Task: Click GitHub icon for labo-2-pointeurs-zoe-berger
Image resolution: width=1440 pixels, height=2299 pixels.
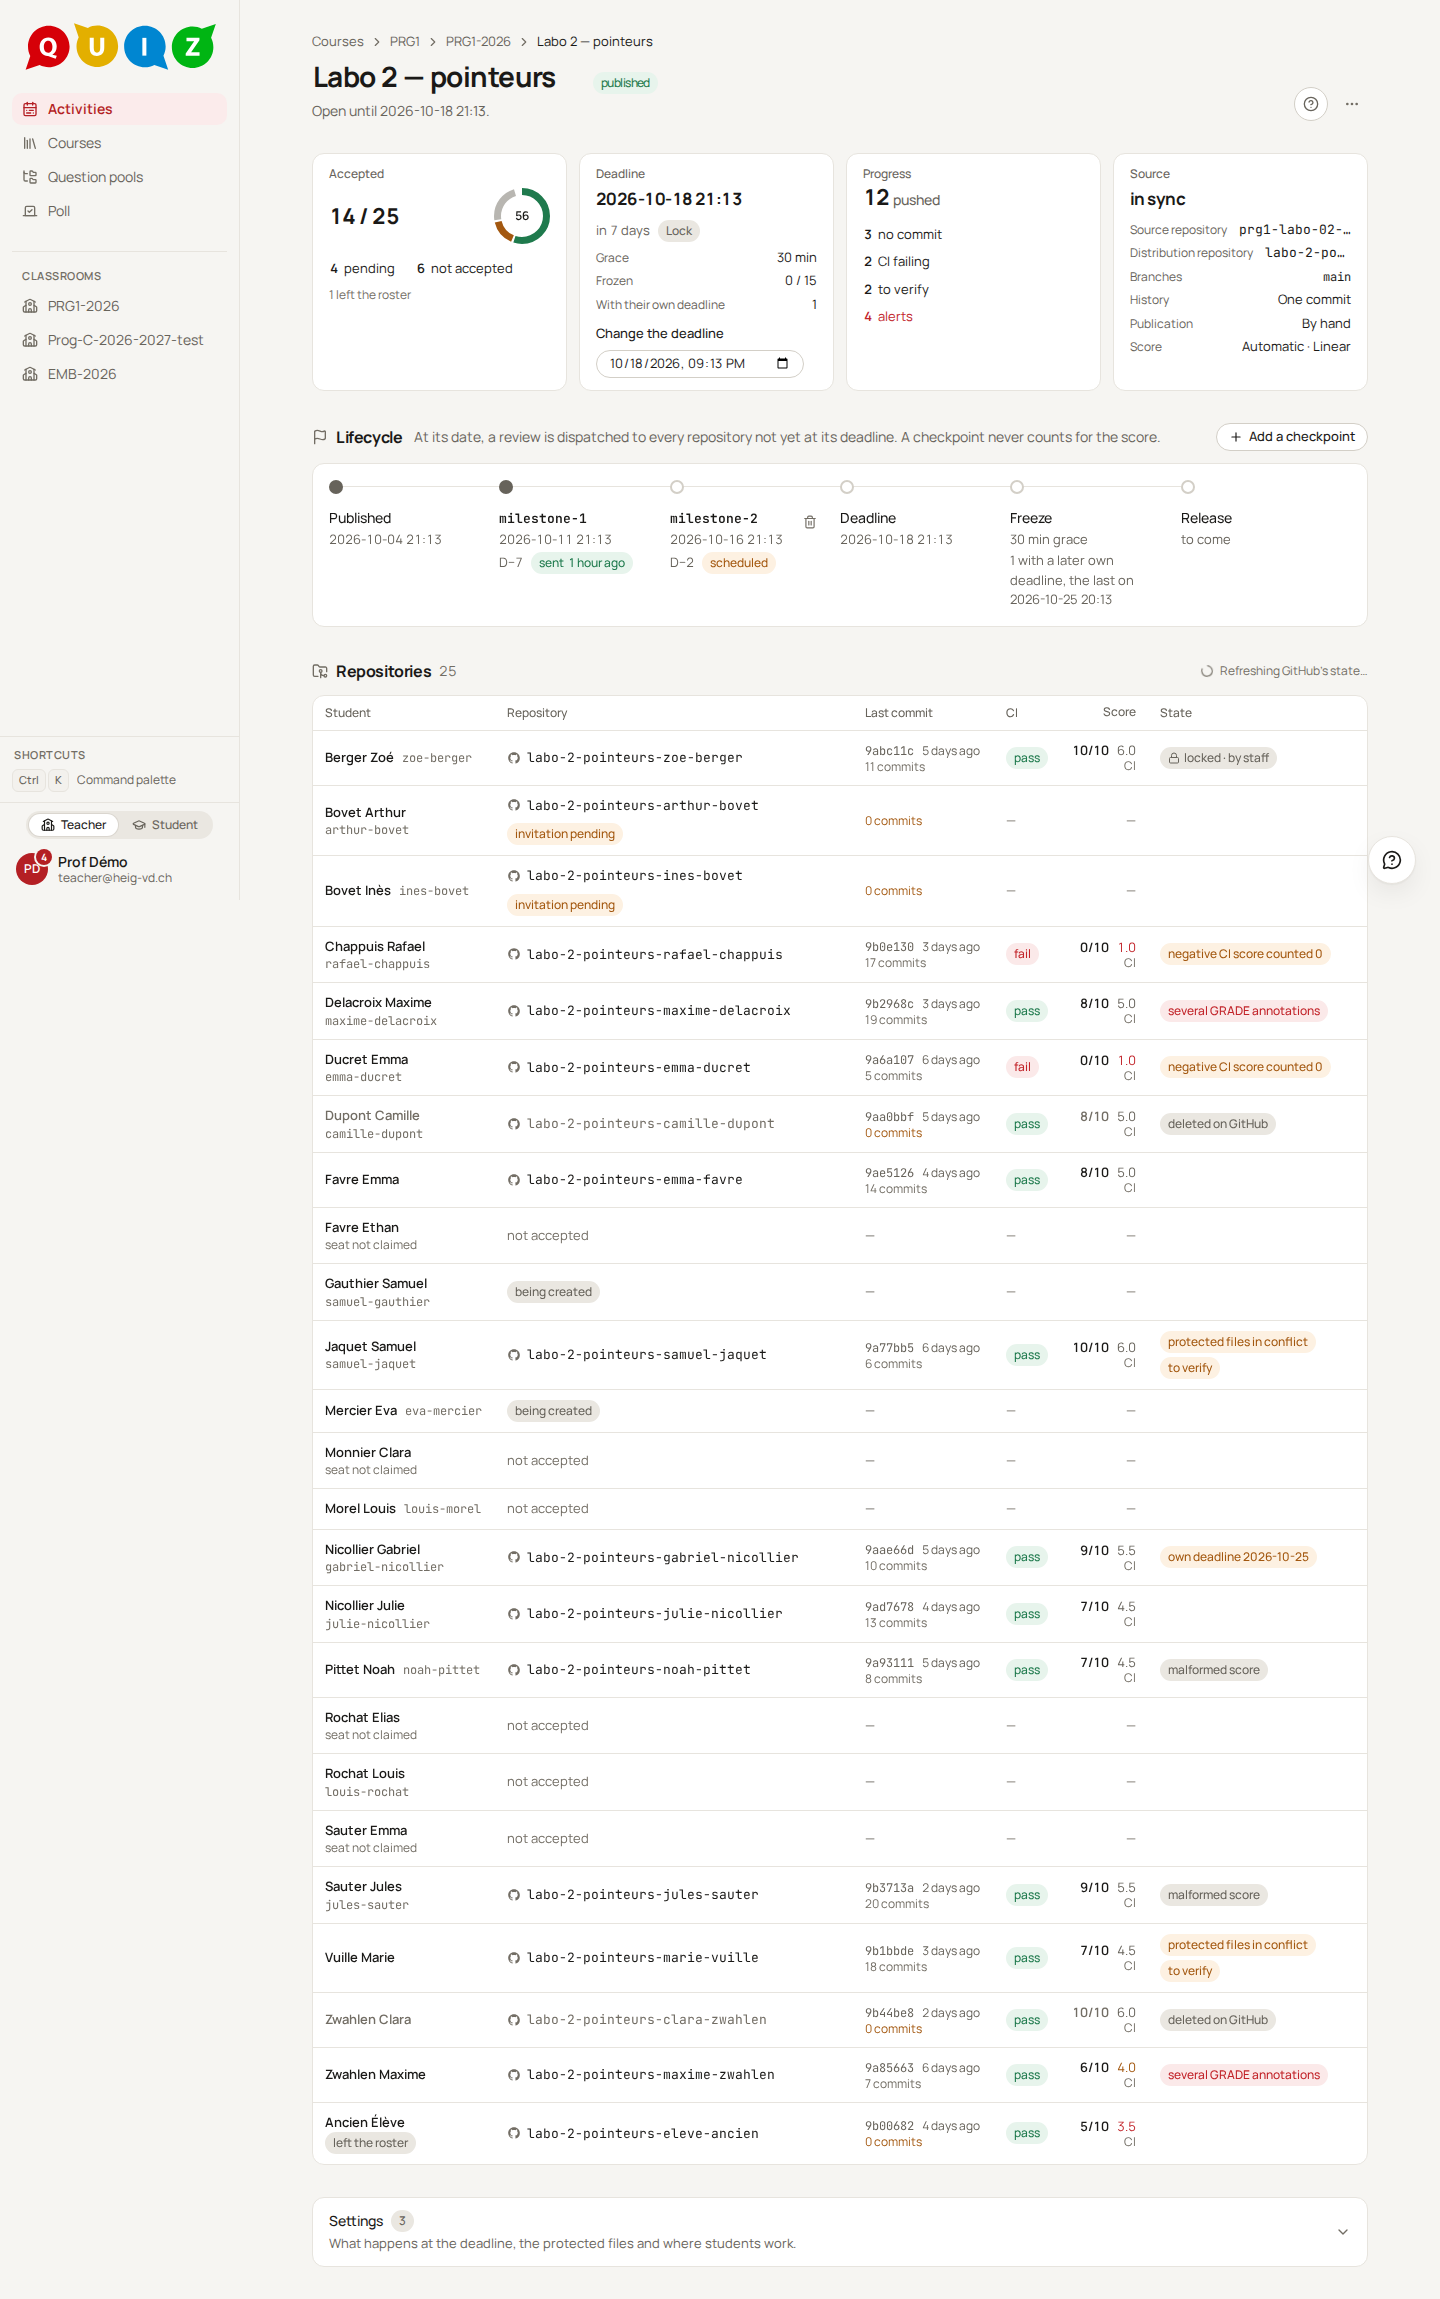Action: tap(514, 758)
